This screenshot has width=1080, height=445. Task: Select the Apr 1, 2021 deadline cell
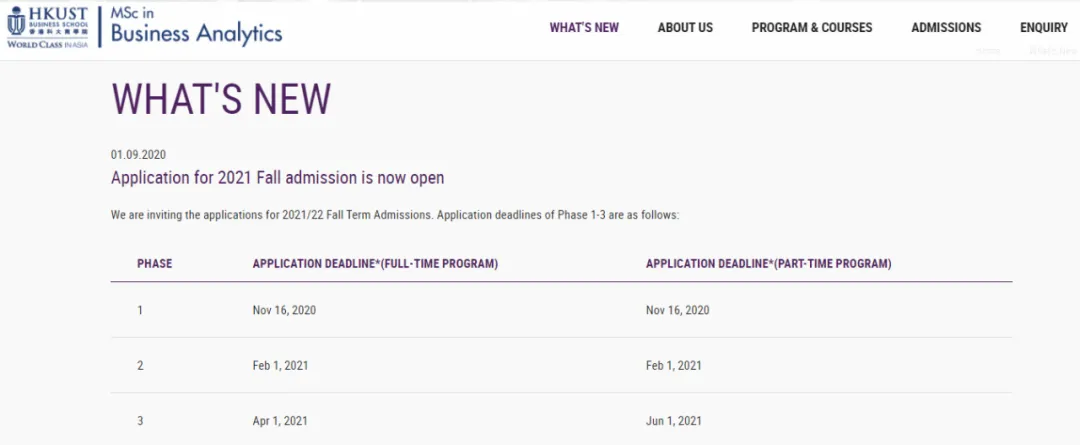coord(280,421)
